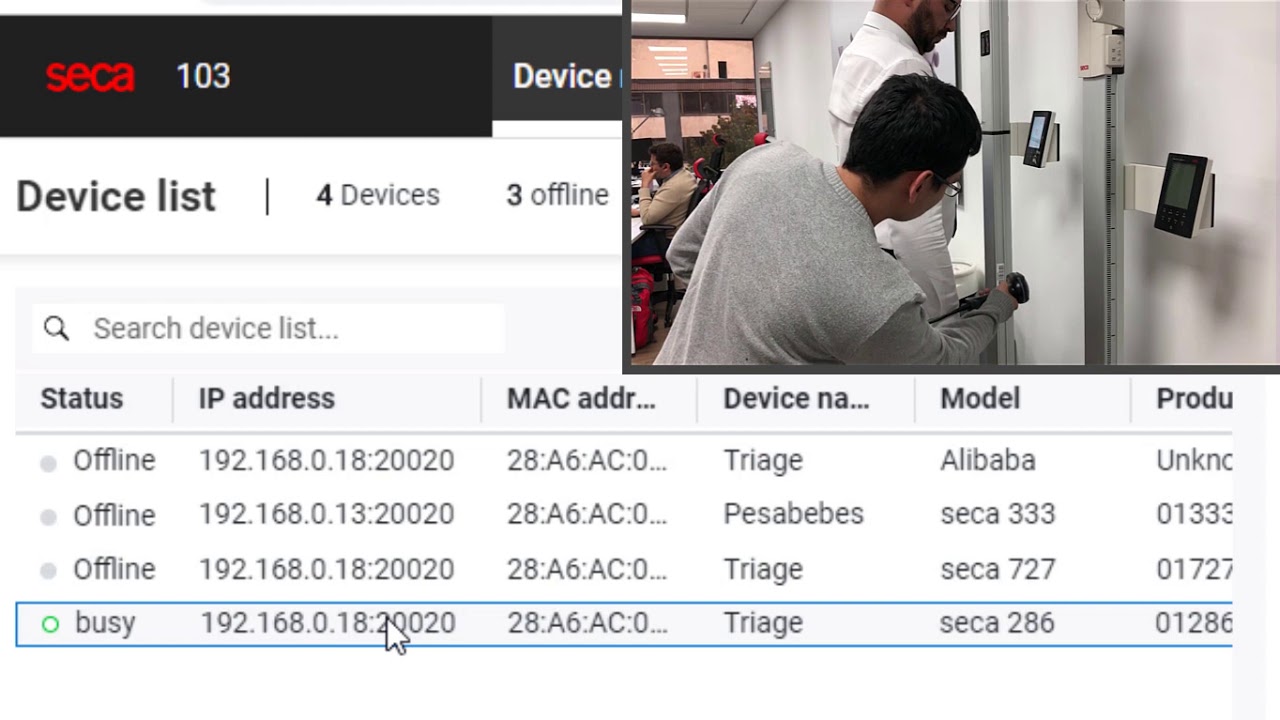Click the Pesabebes row offline status dot
This screenshot has height=720, width=1280.
48,516
